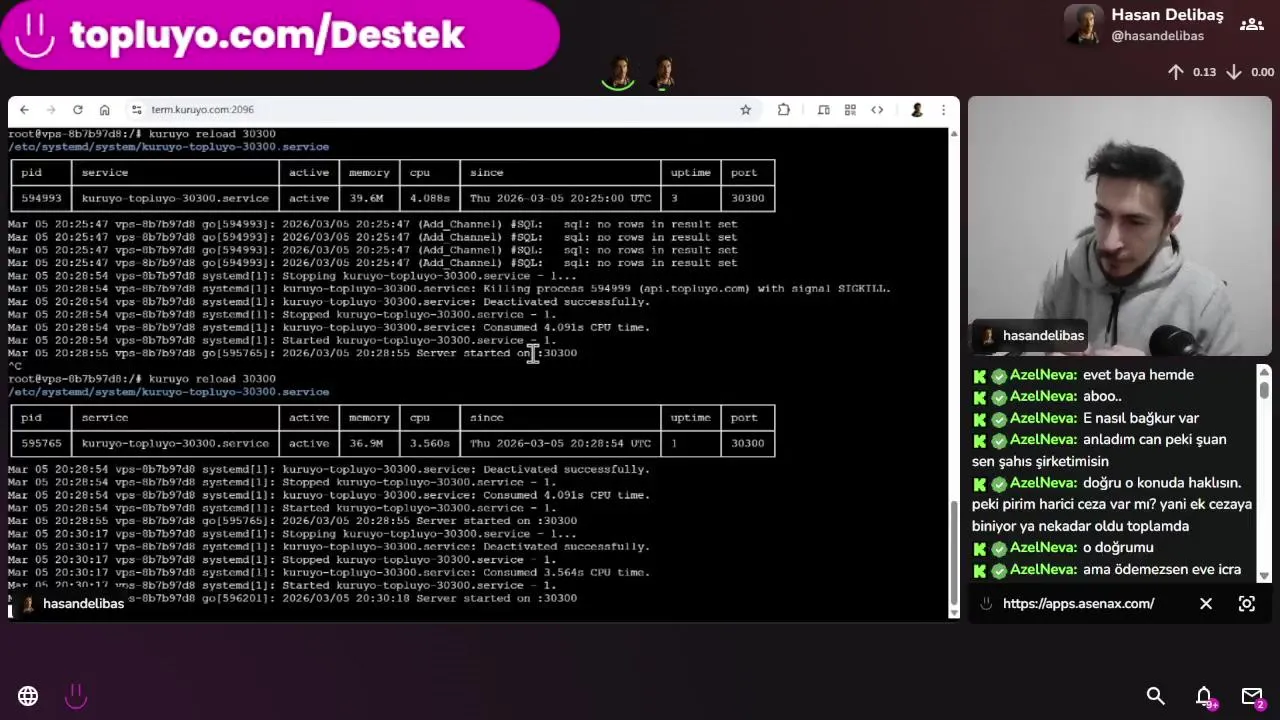
Task: Open the browser three-dot menu
Action: tap(943, 110)
